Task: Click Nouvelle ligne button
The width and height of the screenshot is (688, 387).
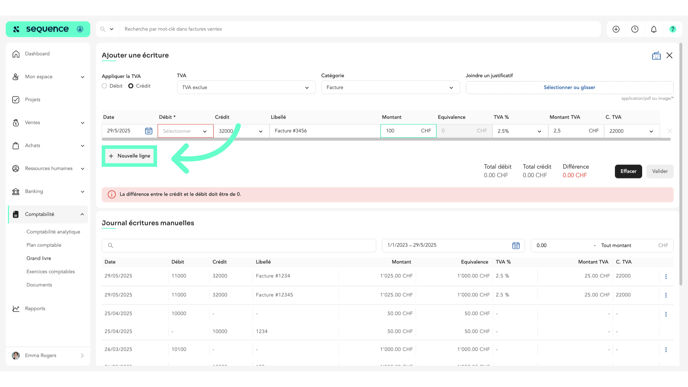Action: (129, 156)
